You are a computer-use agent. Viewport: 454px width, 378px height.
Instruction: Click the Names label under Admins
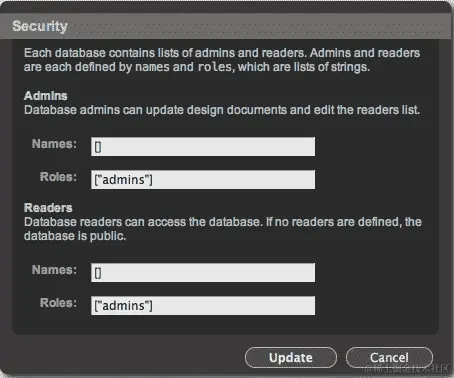54,144
